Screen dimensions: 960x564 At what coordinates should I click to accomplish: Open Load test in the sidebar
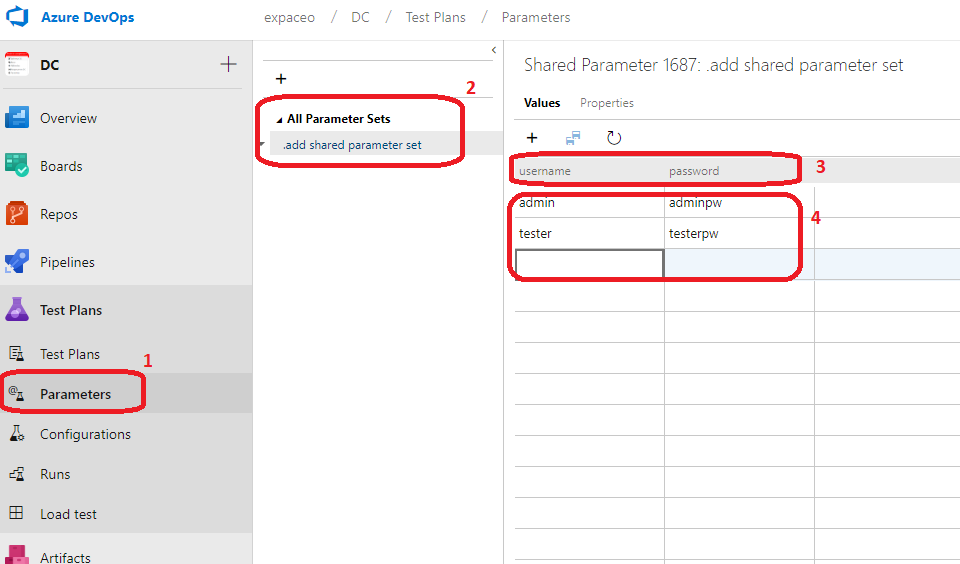[69, 514]
